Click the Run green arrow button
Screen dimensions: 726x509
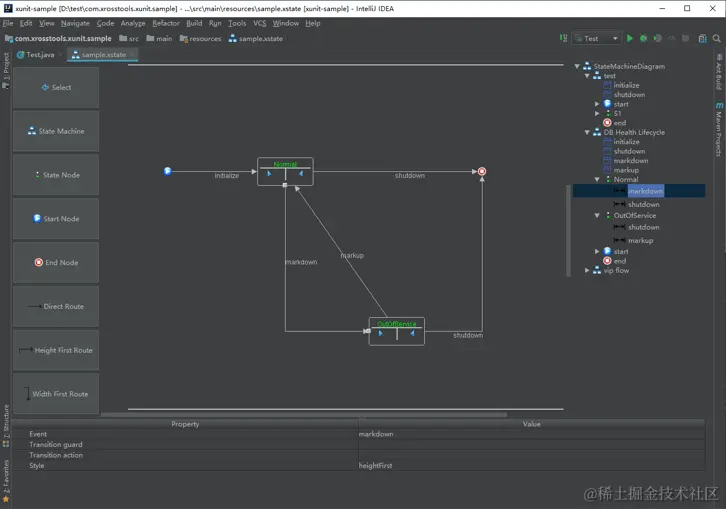[630, 38]
